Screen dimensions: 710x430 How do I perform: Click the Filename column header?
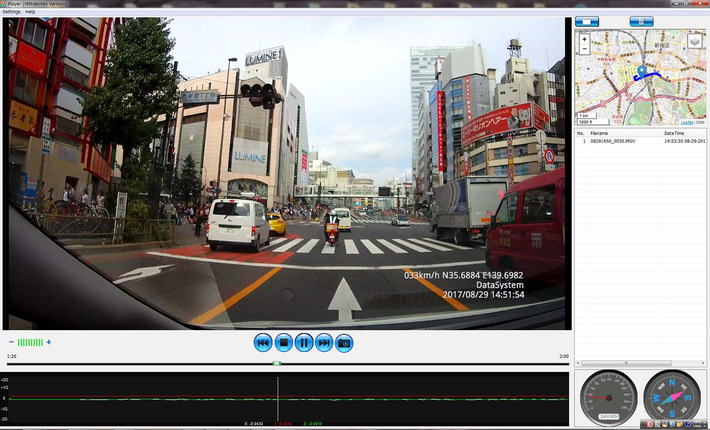600,132
